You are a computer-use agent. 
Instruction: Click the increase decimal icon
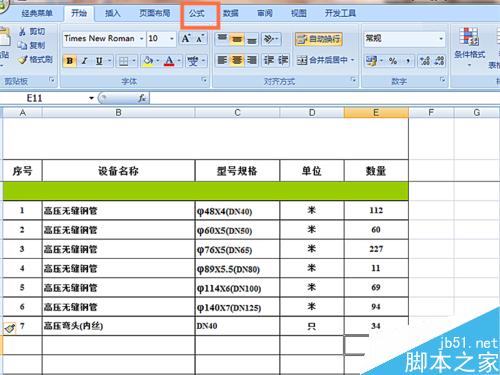tap(425, 61)
